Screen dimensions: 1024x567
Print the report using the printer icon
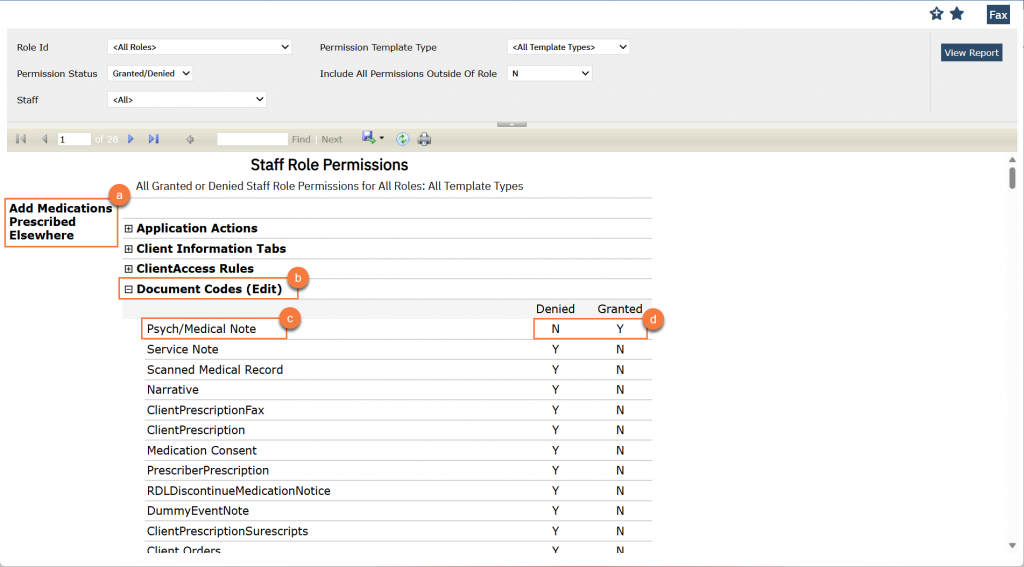point(424,139)
